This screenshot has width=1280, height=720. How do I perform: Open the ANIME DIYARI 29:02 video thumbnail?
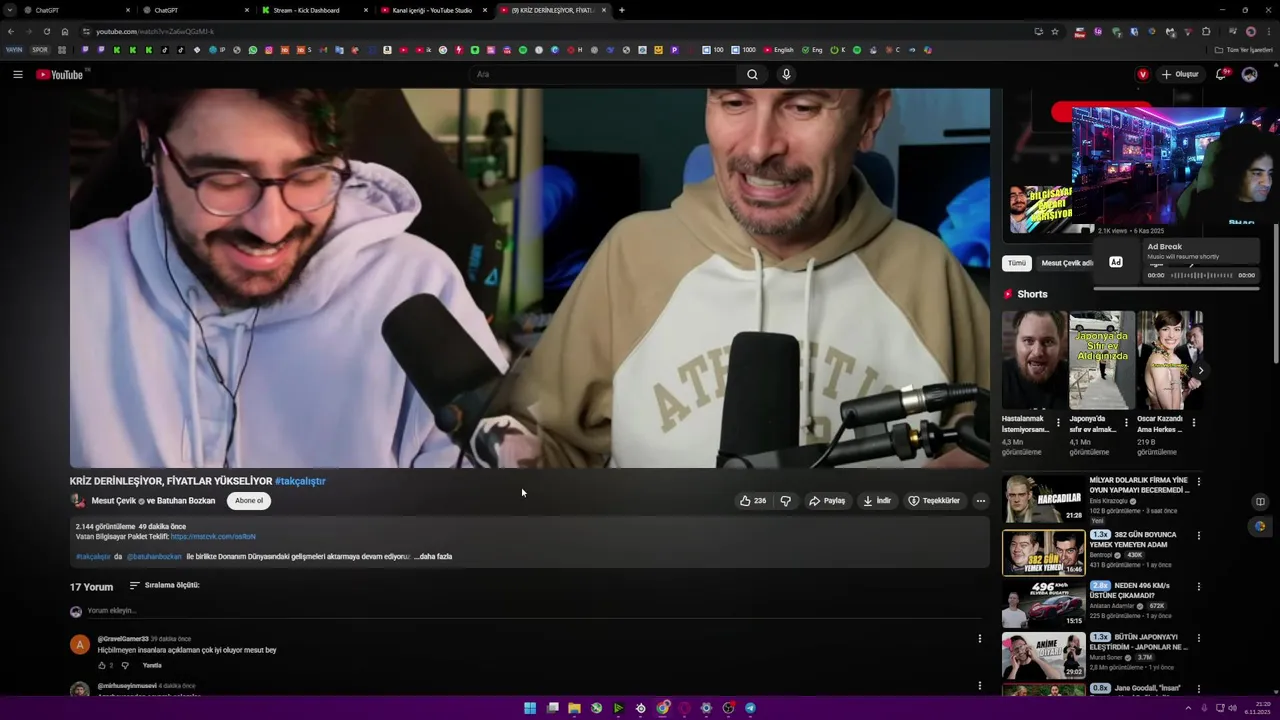click(x=1044, y=655)
